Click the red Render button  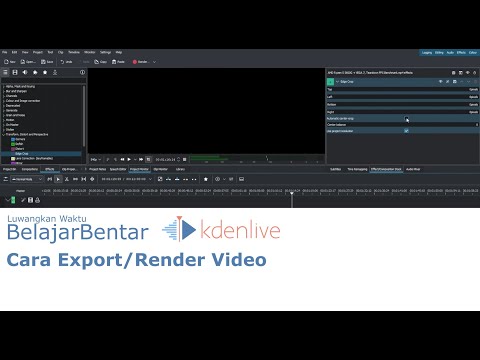coord(140,62)
